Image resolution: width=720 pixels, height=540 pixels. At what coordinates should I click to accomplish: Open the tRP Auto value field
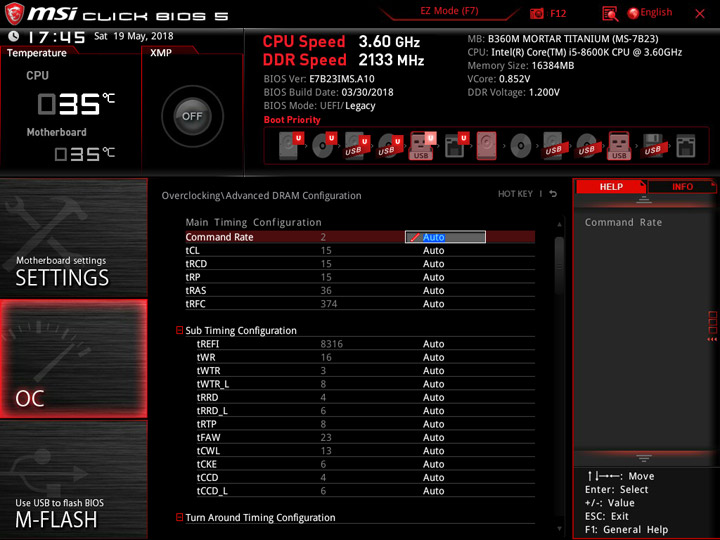coord(433,277)
